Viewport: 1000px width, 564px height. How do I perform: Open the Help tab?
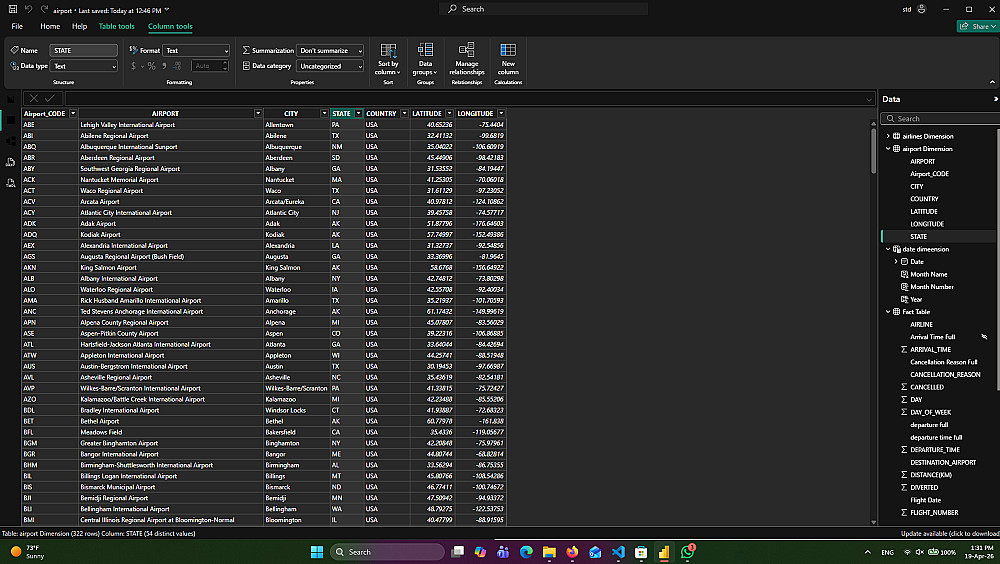pos(79,26)
